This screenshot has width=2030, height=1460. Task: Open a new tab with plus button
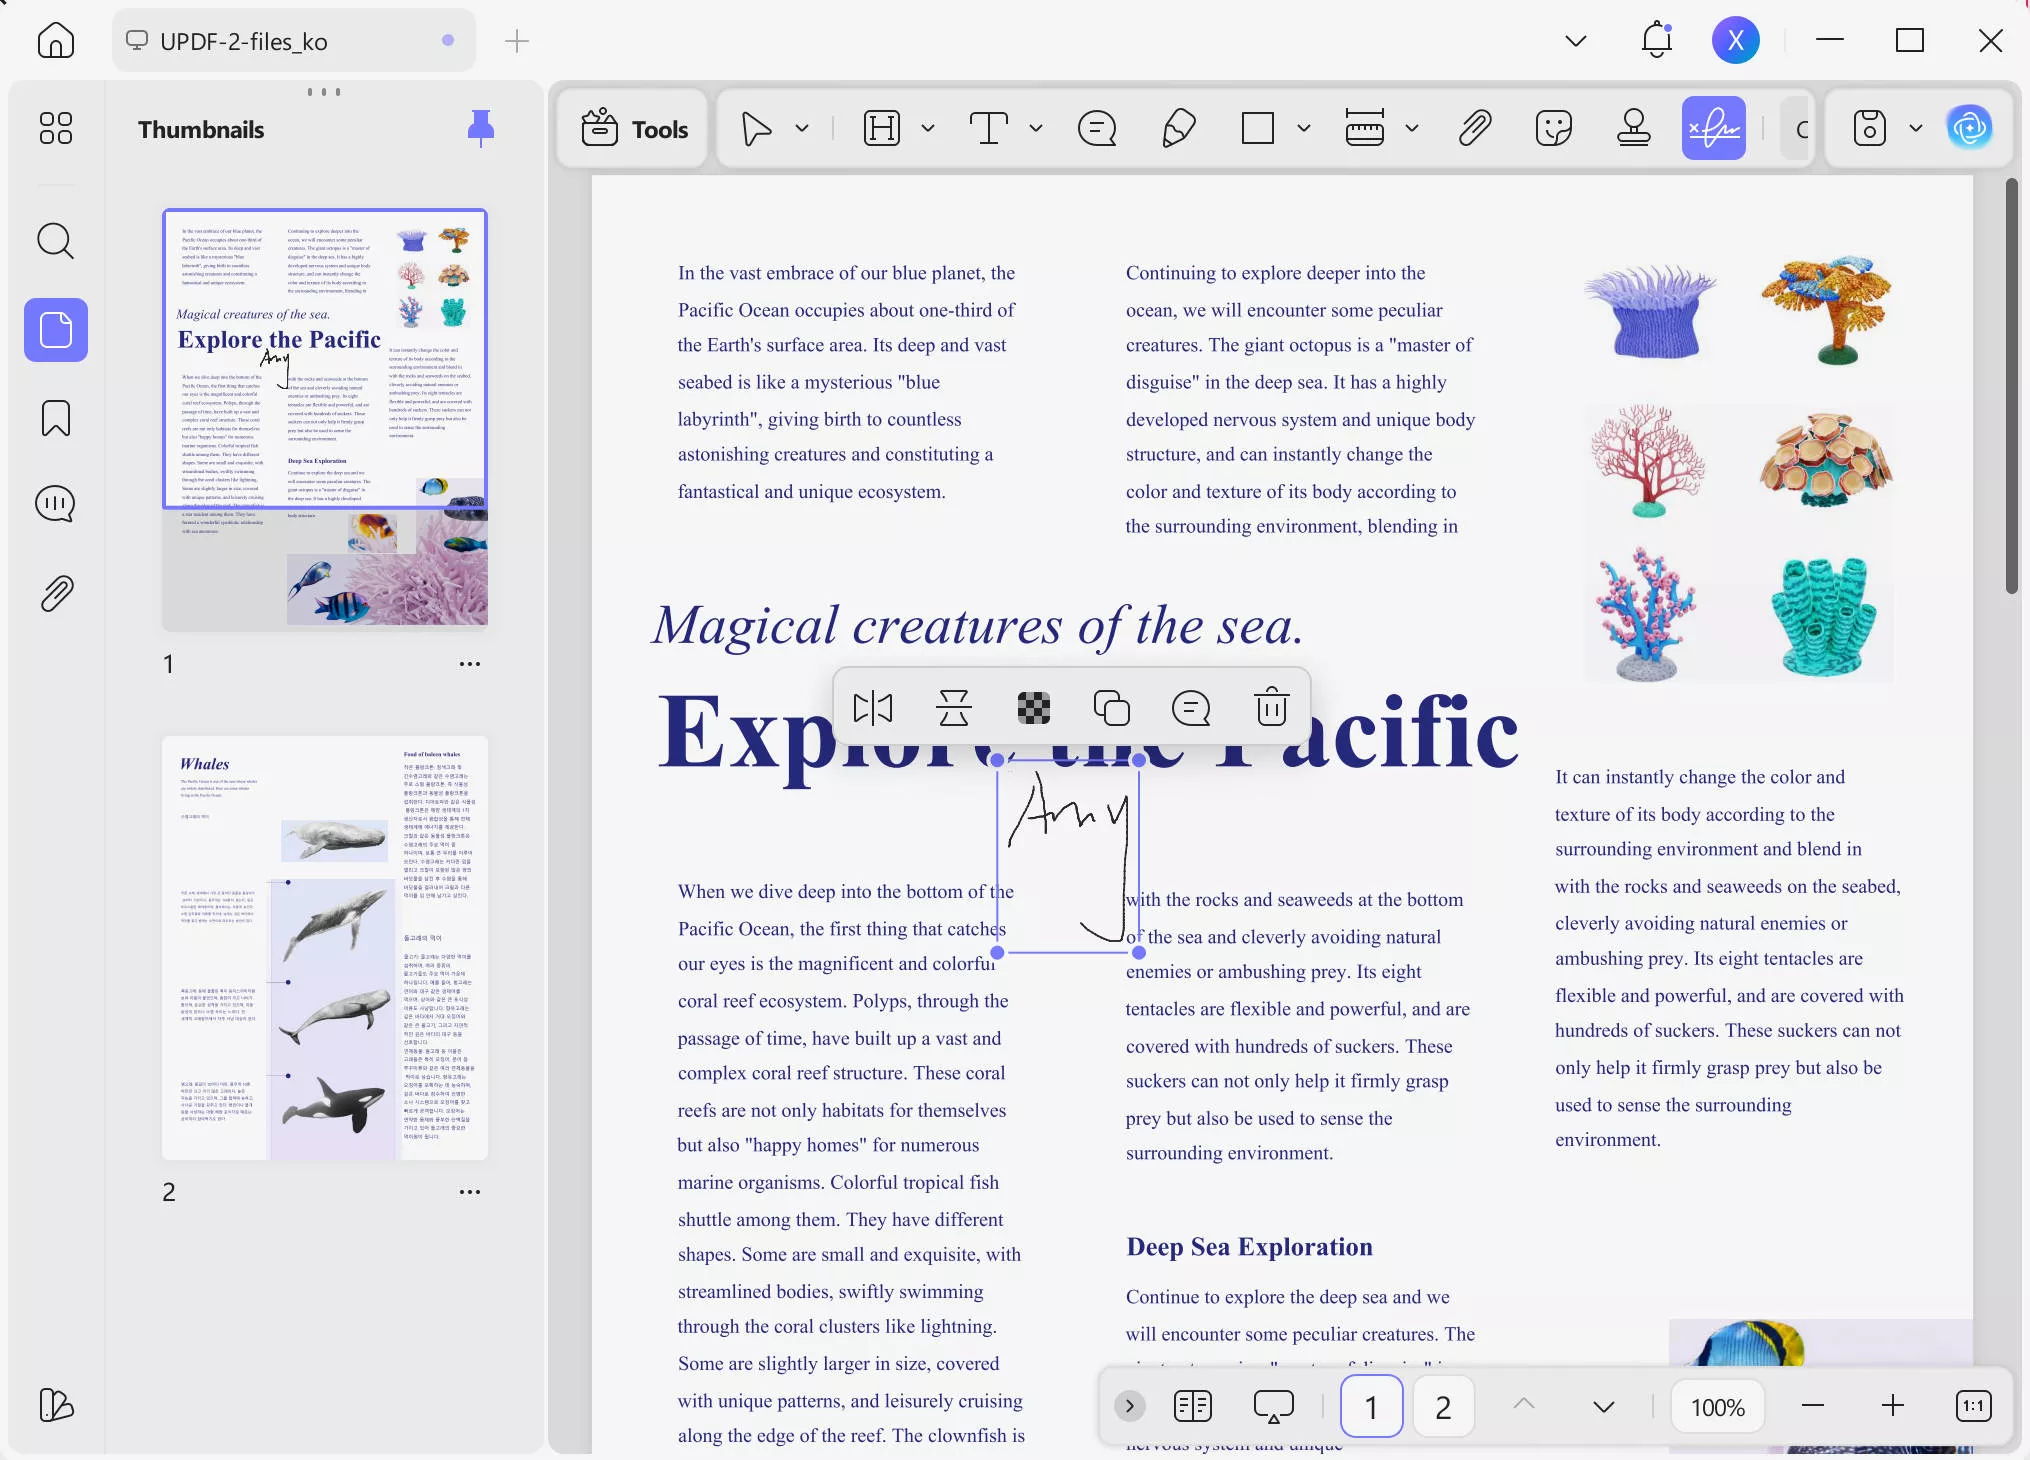click(x=517, y=41)
